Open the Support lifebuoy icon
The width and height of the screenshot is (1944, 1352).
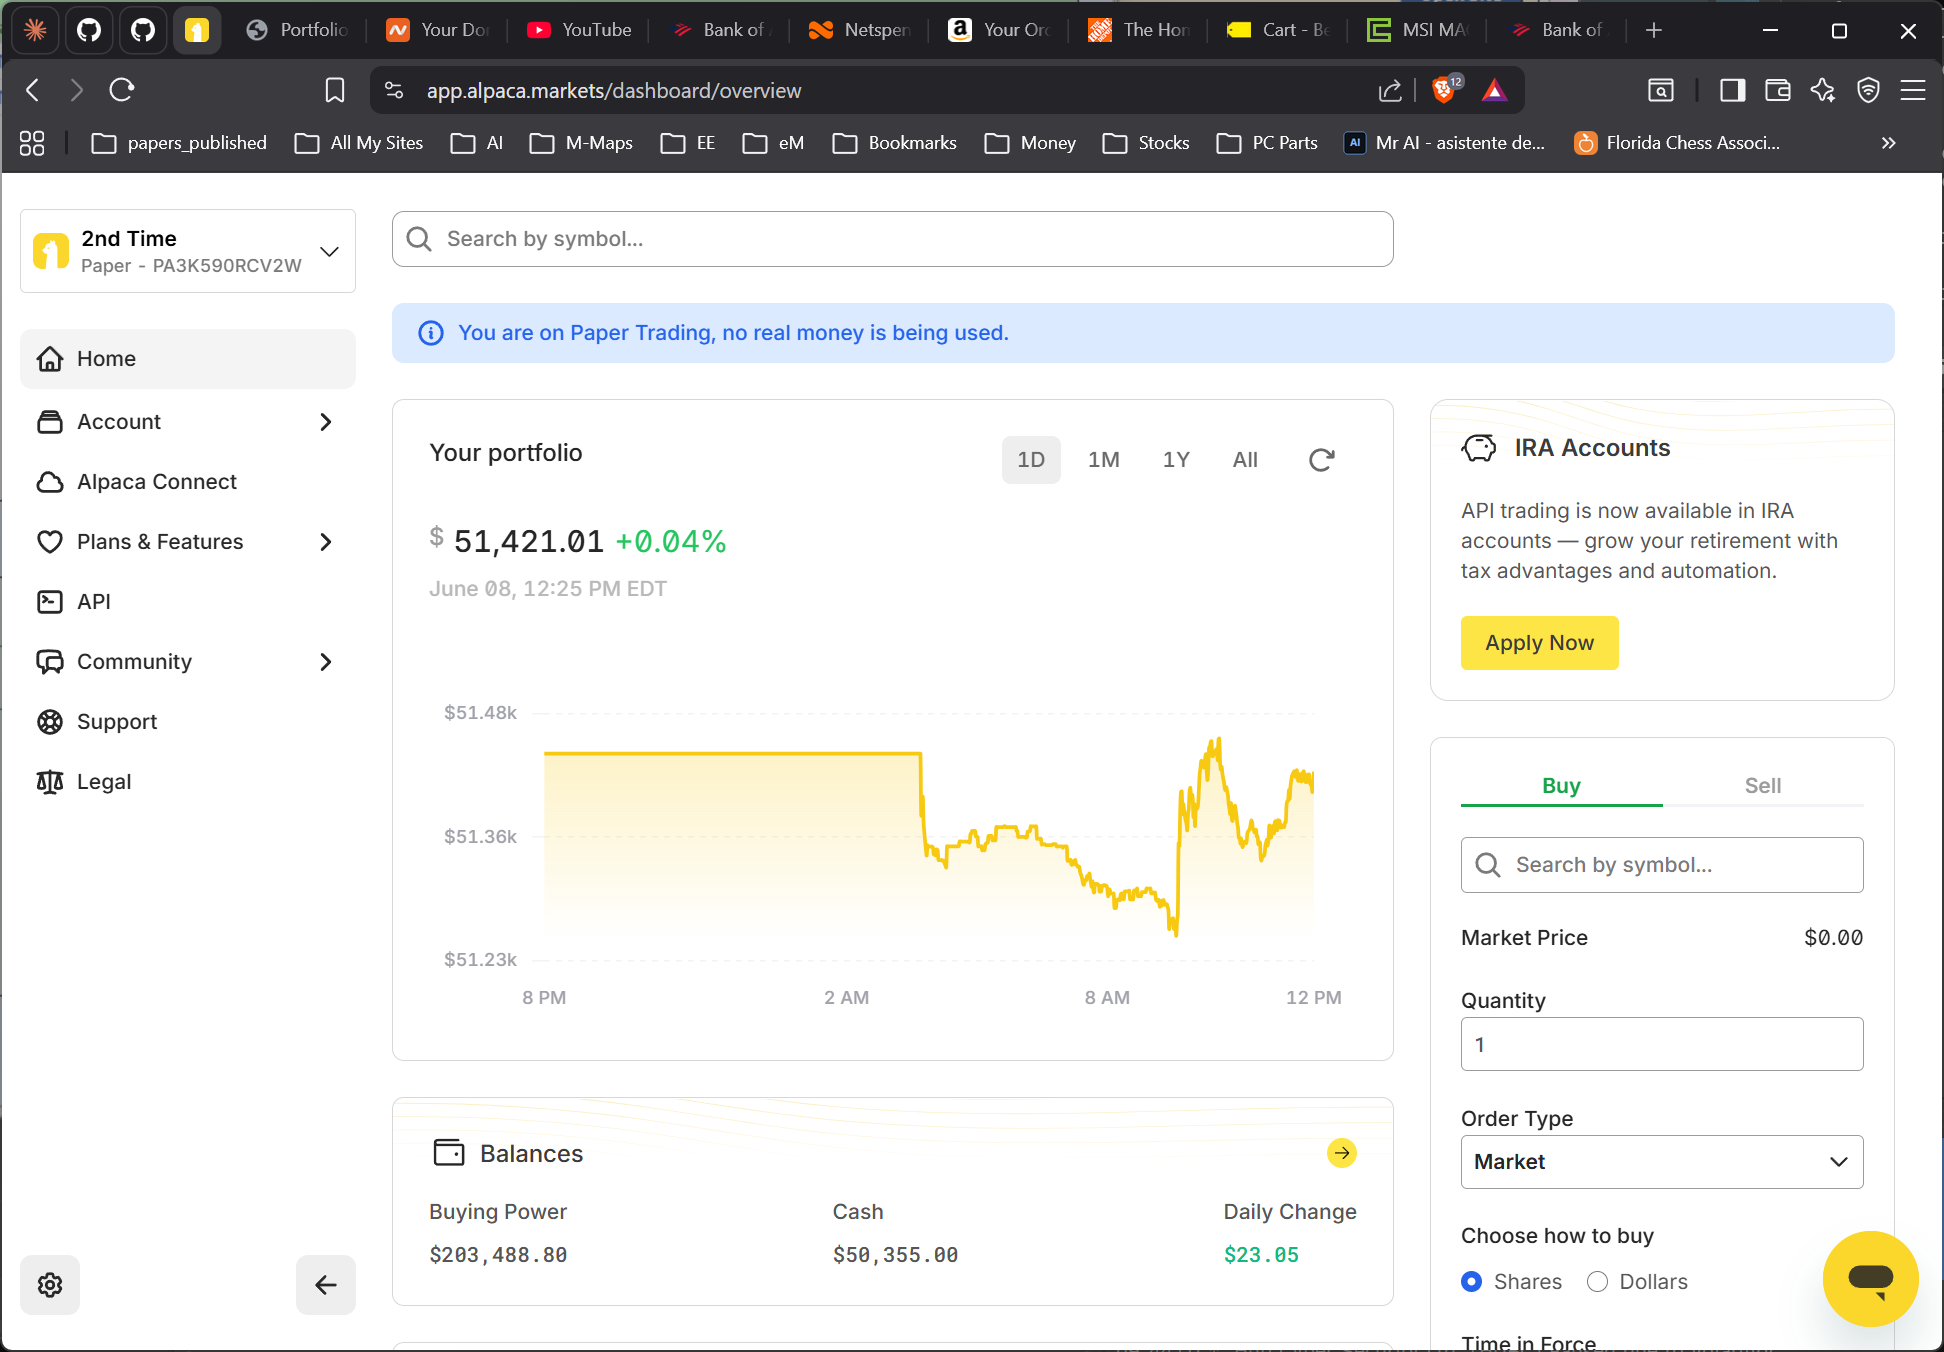coord(50,722)
